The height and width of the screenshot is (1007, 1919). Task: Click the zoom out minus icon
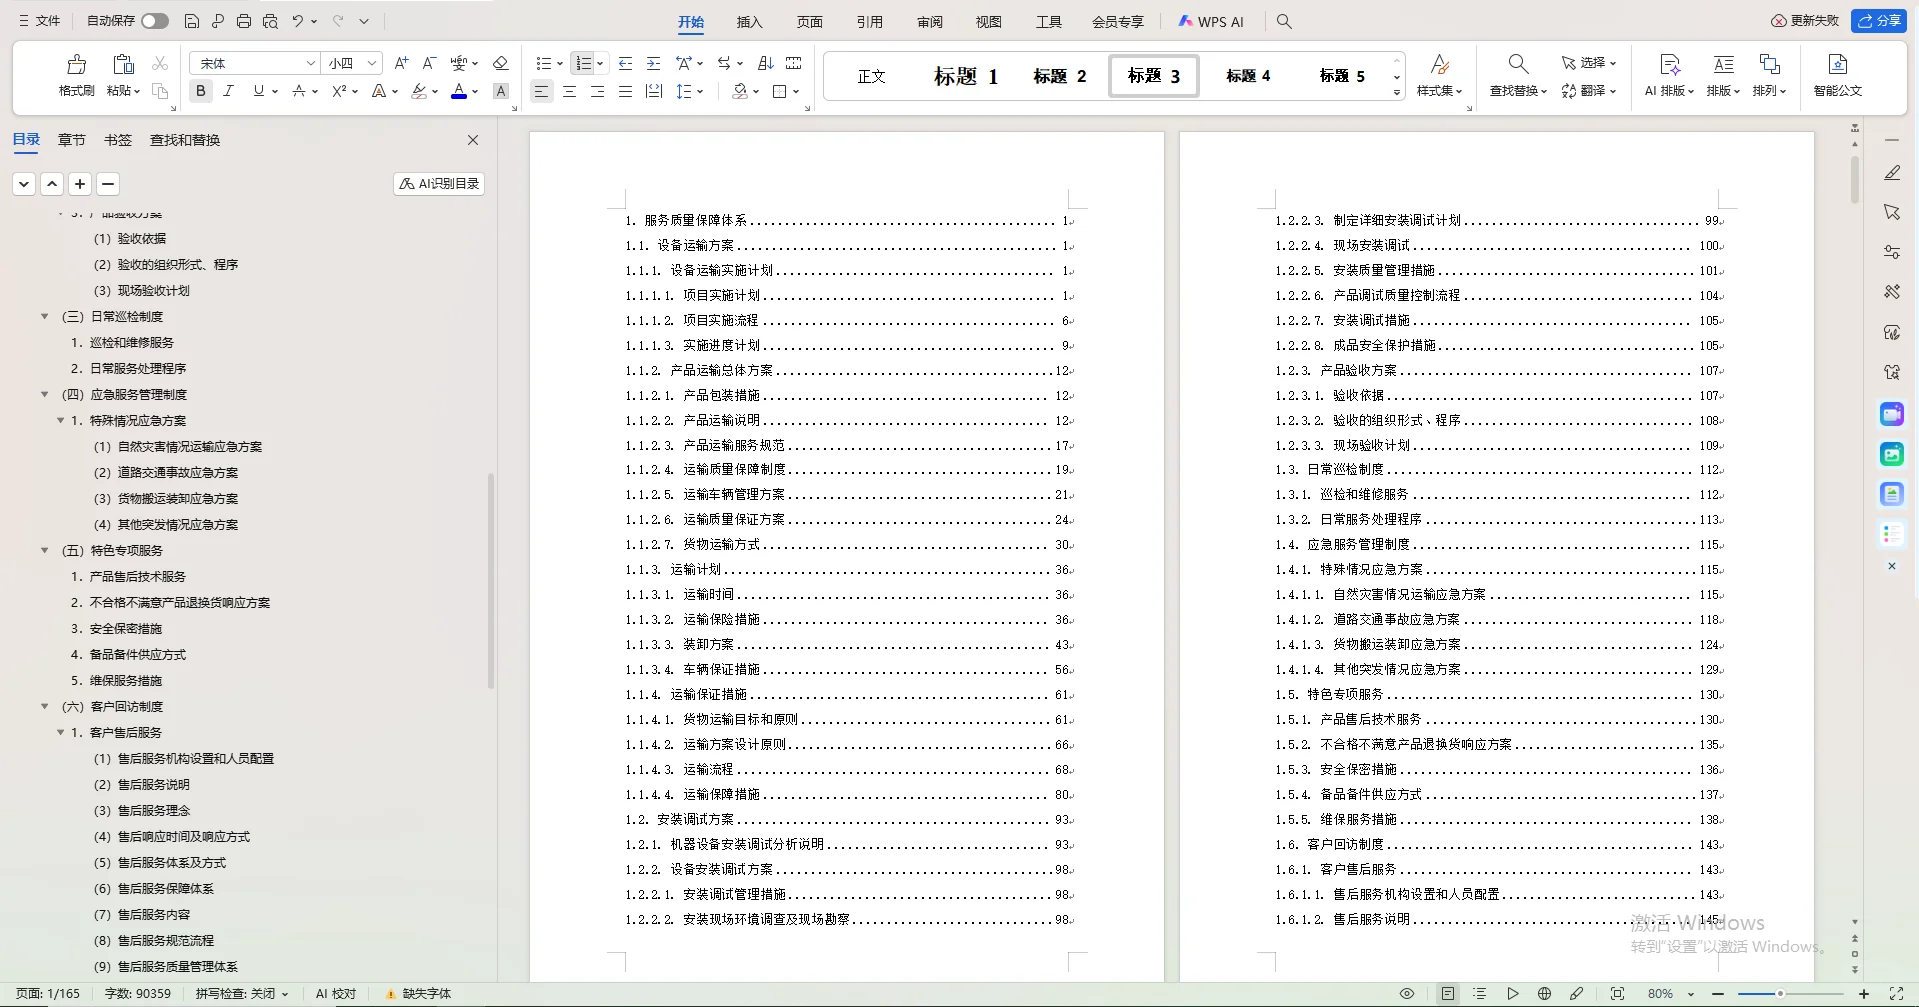click(1718, 994)
